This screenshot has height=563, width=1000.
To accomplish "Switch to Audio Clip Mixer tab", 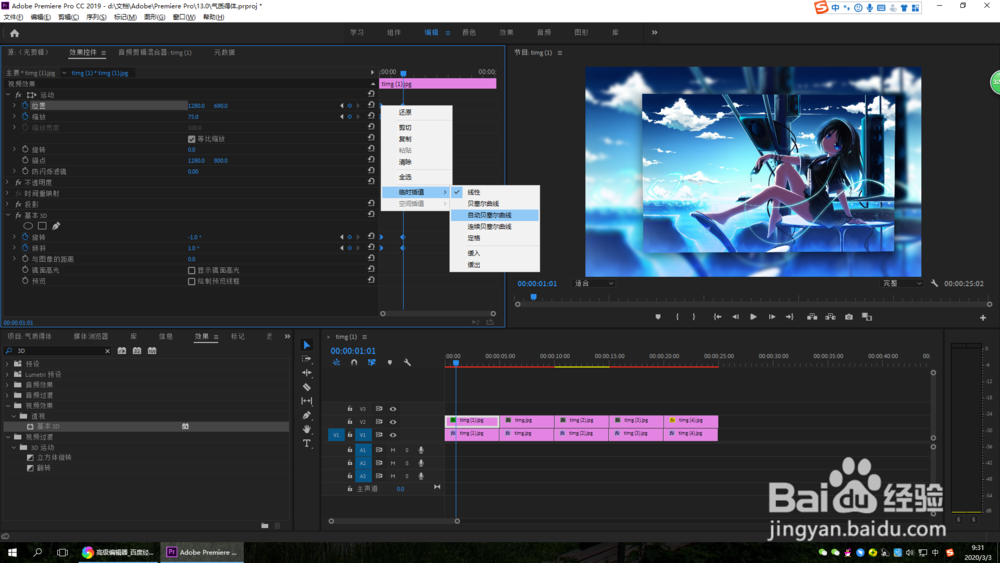I will [155, 52].
